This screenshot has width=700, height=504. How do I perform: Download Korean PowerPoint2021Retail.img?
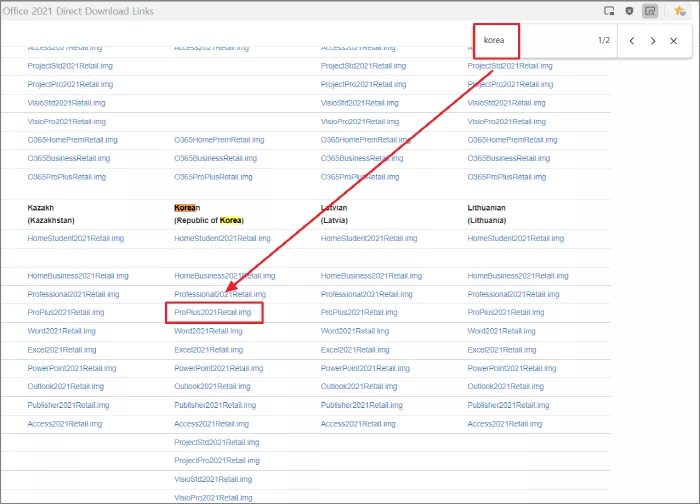pos(219,368)
